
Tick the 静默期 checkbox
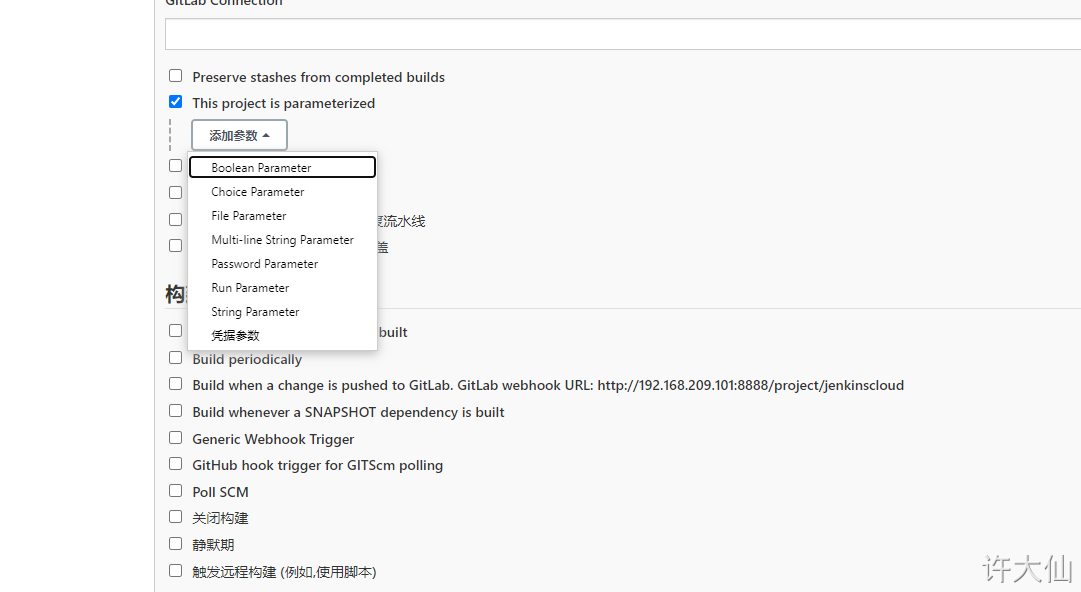tap(176, 544)
